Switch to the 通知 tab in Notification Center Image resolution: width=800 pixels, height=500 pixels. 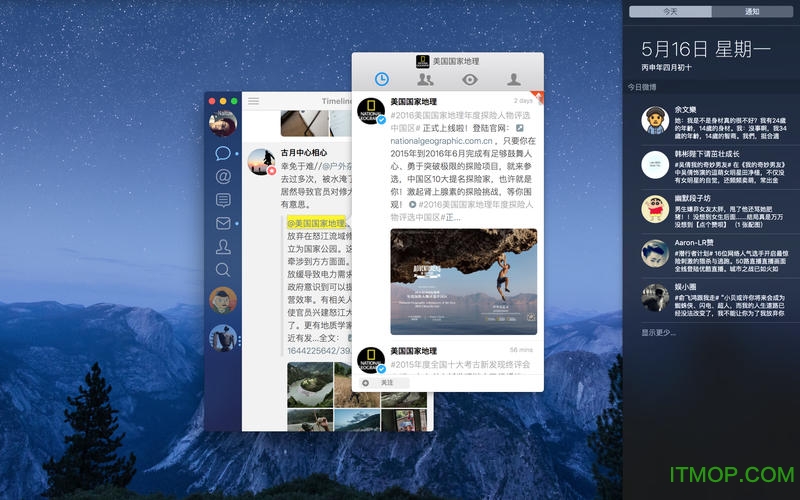click(751, 11)
